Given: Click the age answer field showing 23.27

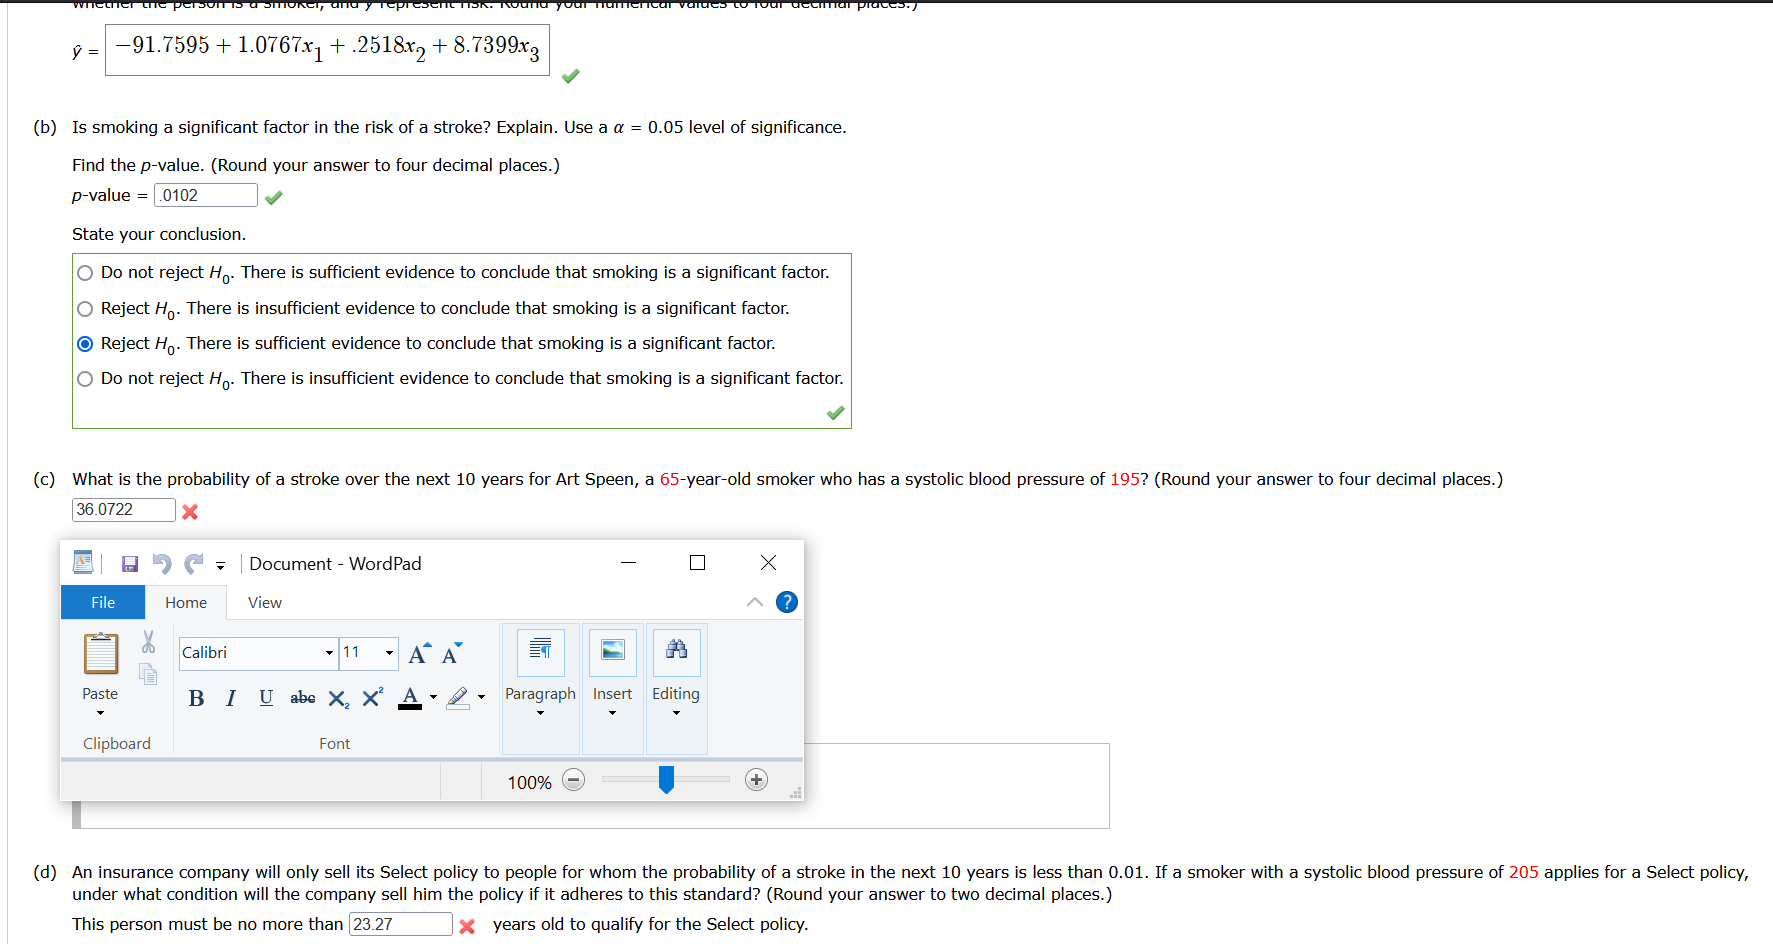Looking at the screenshot, I should 400,924.
